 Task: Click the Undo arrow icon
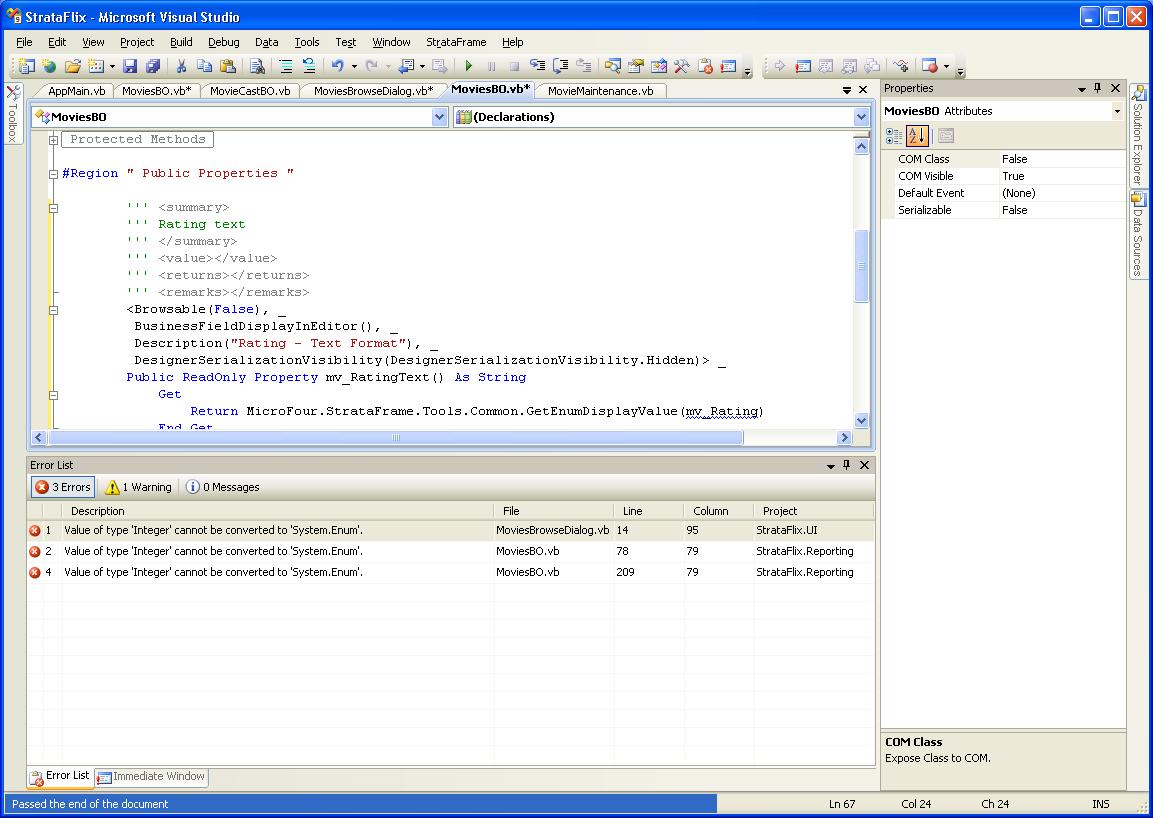(x=338, y=66)
